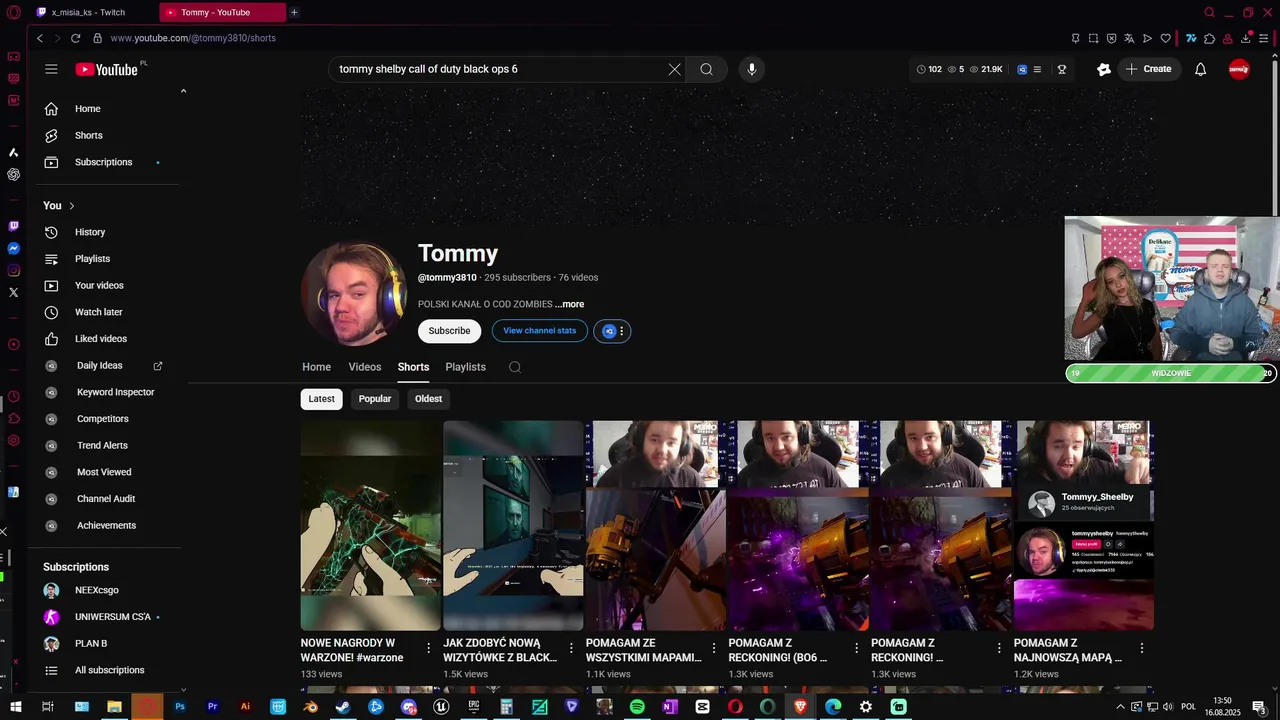1280x720 pixels.
Task: Open X from the Opera sidebar
Action: [x=13, y=292]
